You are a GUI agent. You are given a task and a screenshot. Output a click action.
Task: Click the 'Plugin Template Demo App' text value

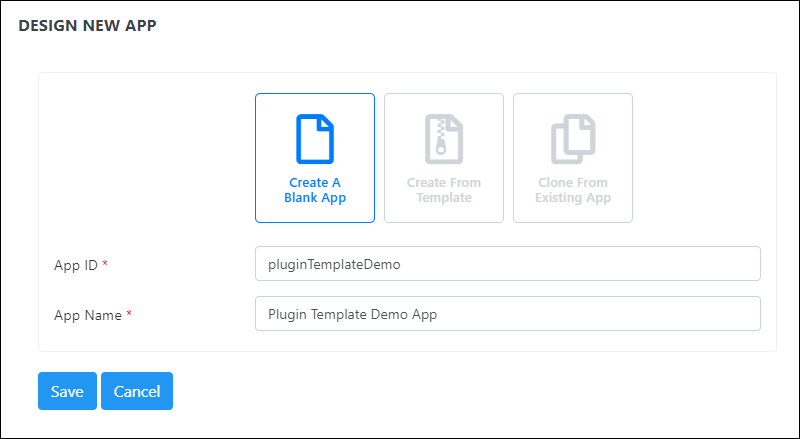tap(353, 314)
